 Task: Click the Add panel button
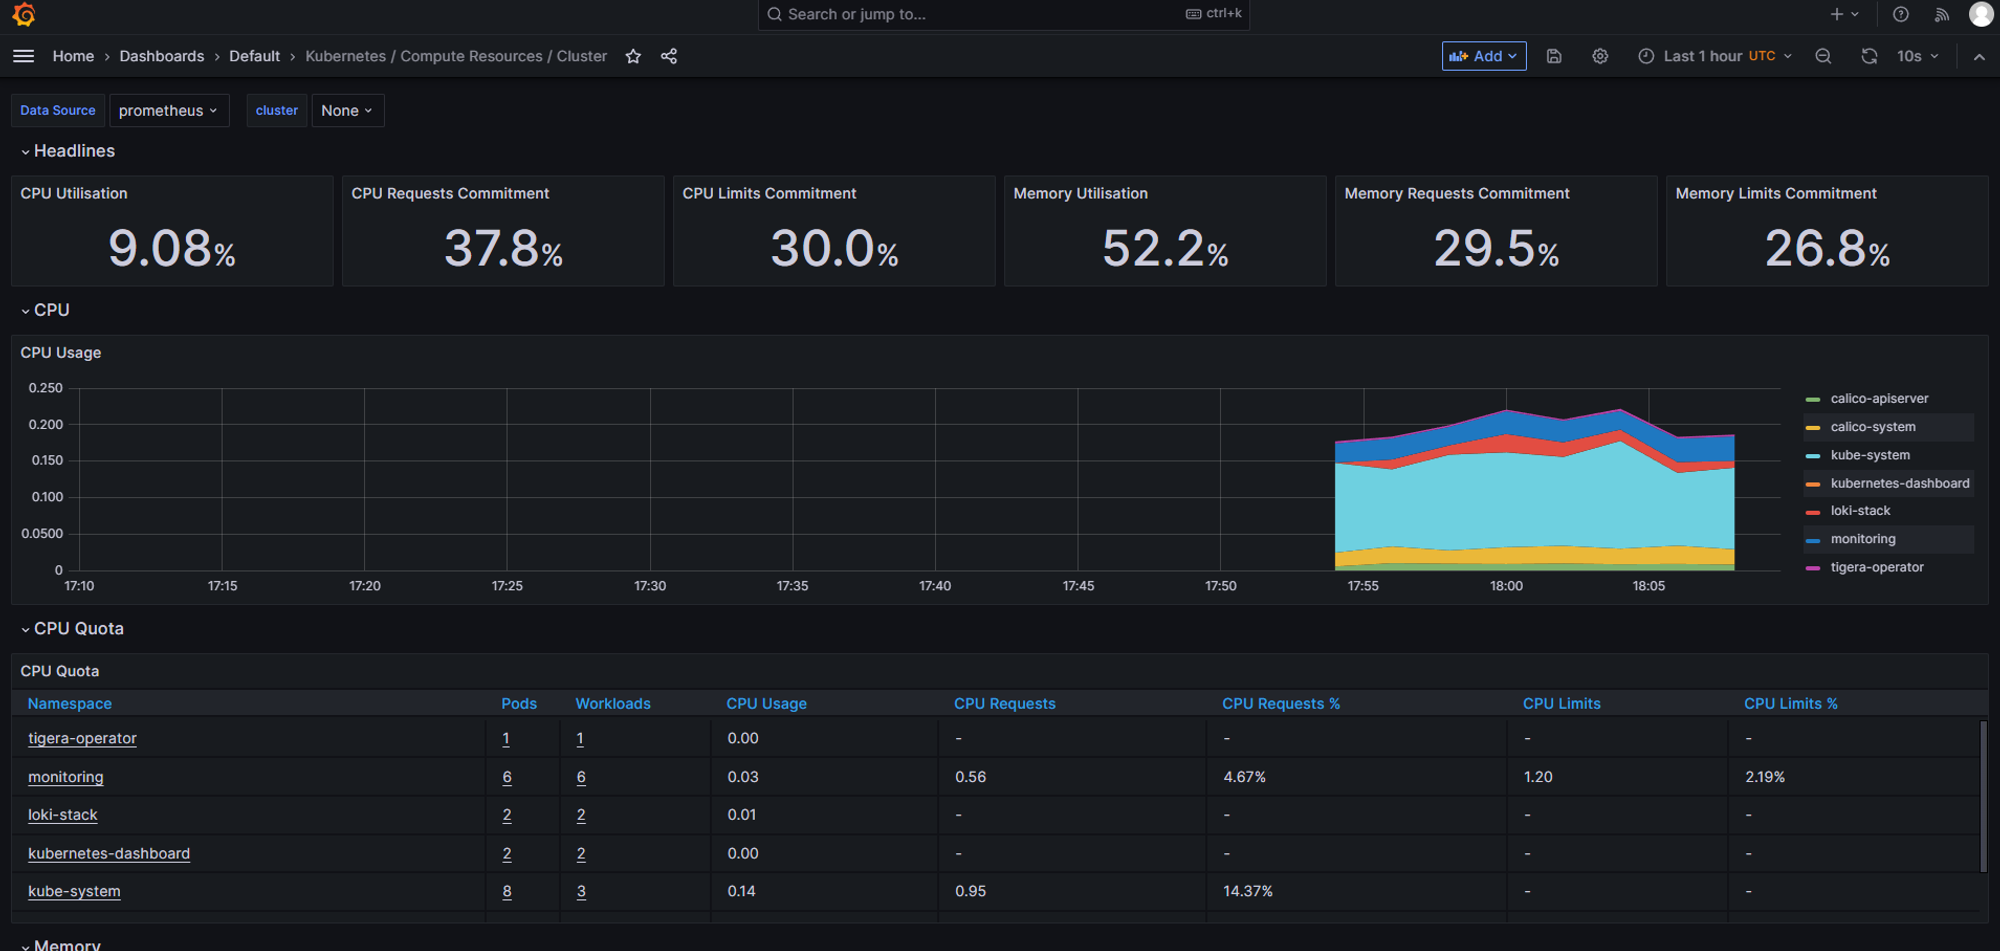[1484, 56]
